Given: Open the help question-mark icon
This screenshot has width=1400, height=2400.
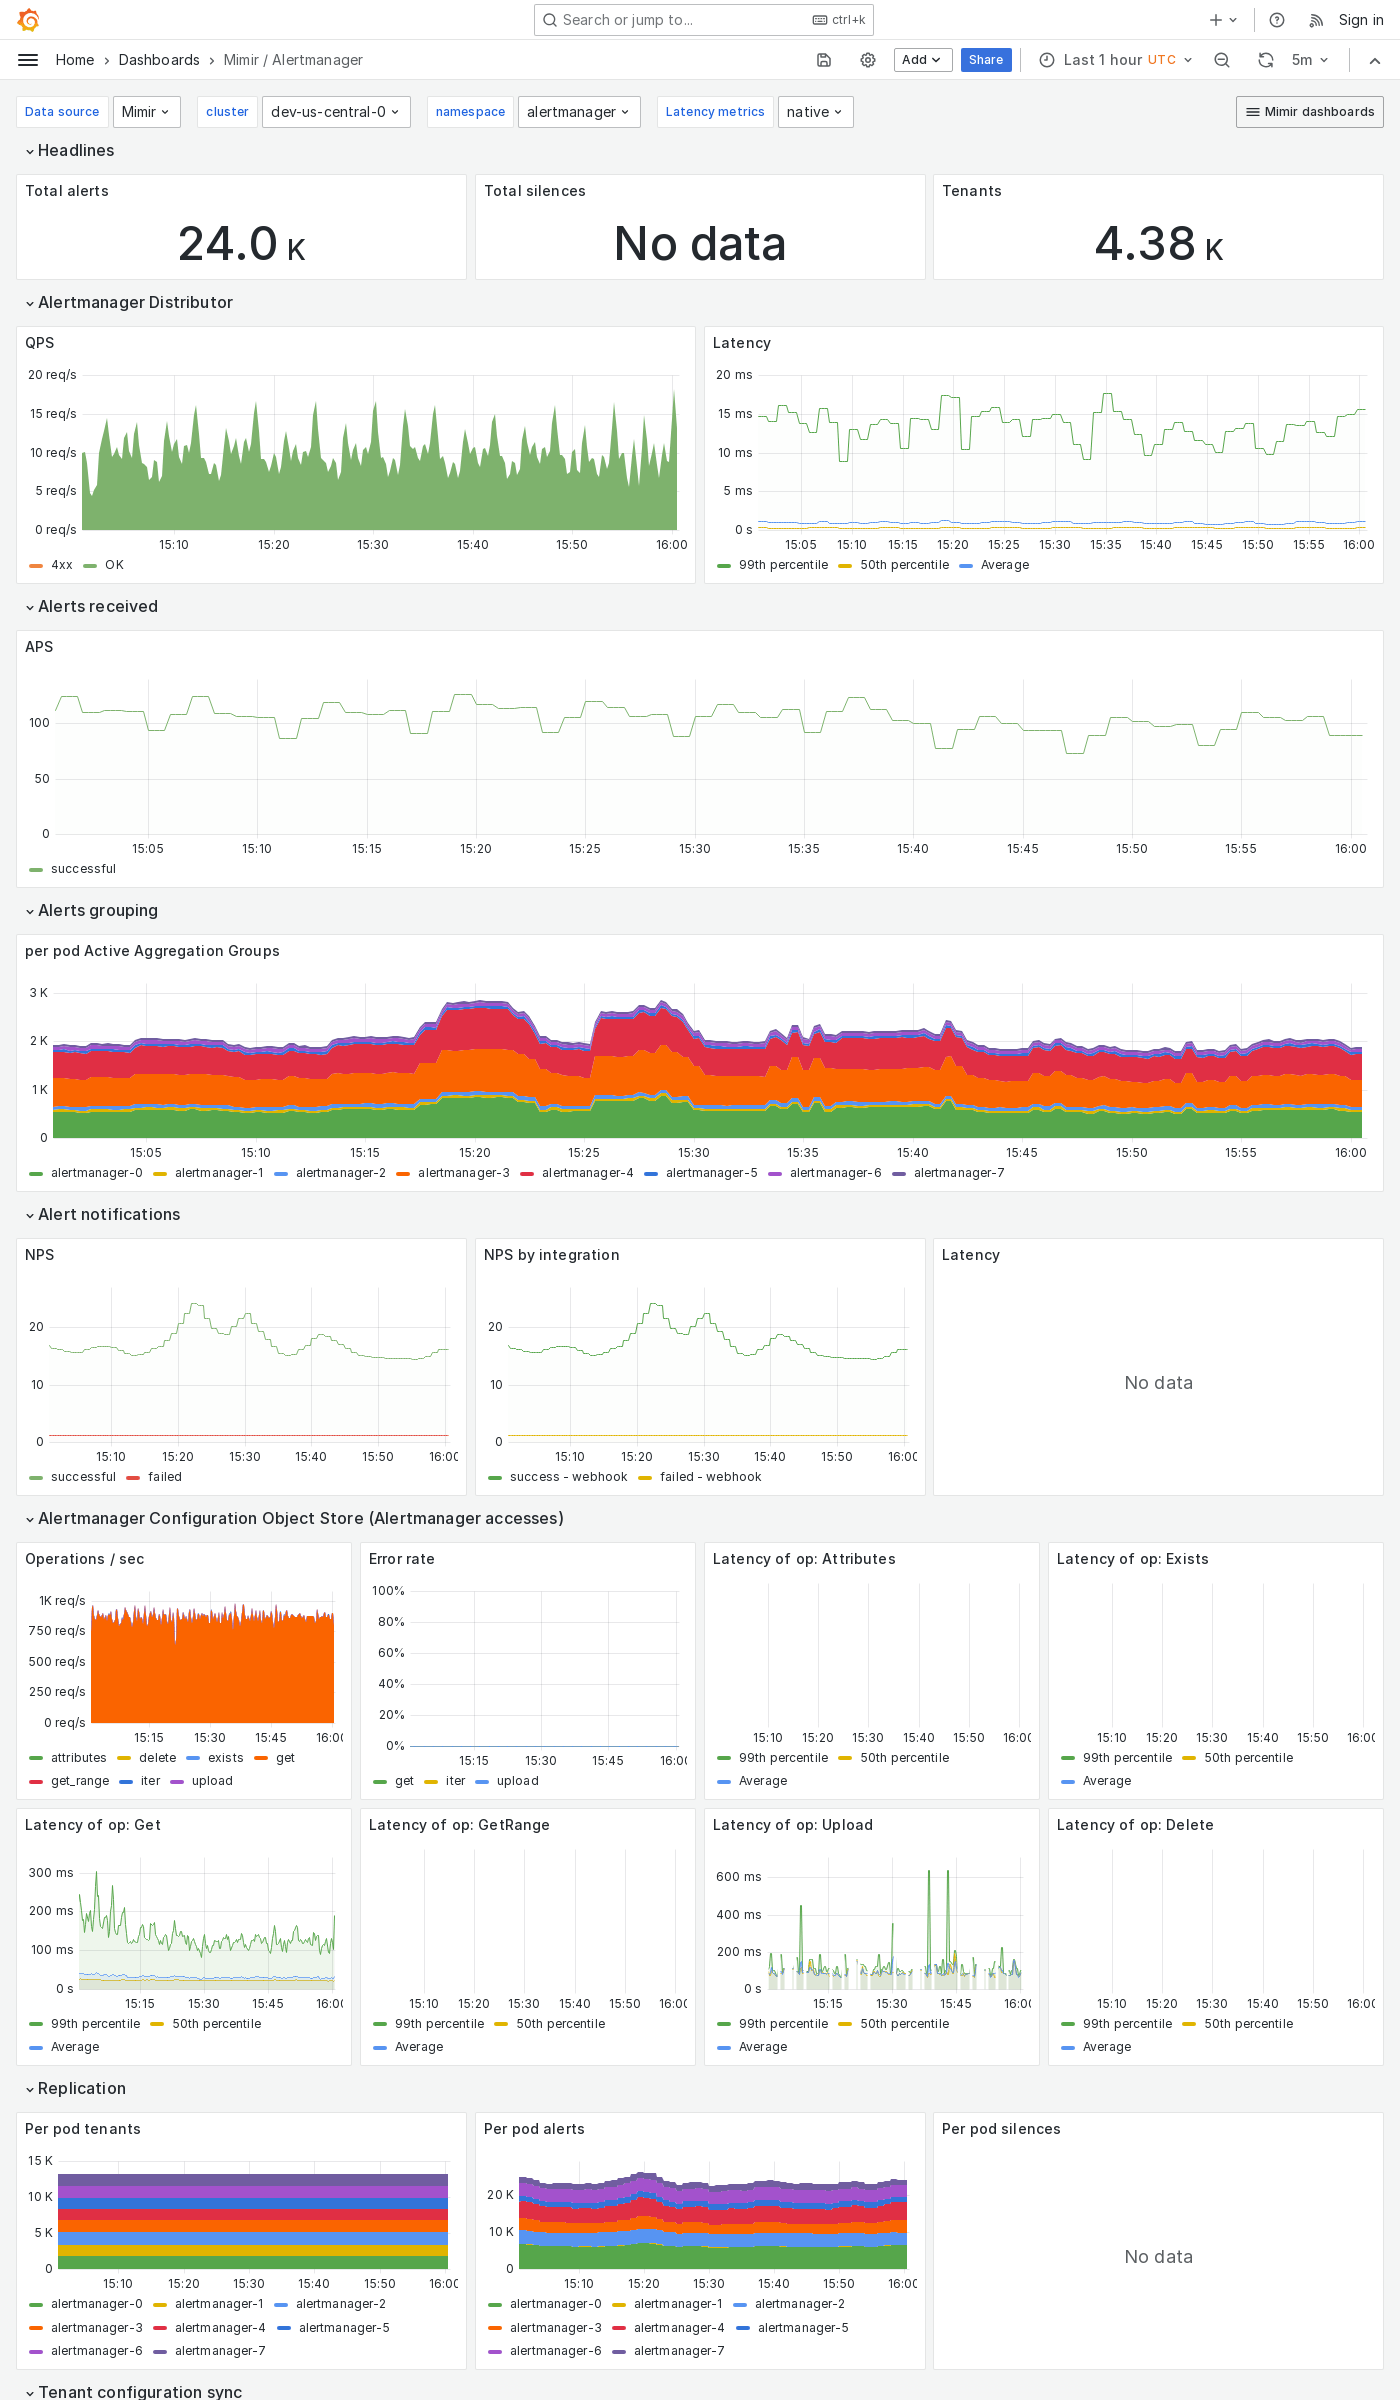Looking at the screenshot, I should tap(1277, 20).
